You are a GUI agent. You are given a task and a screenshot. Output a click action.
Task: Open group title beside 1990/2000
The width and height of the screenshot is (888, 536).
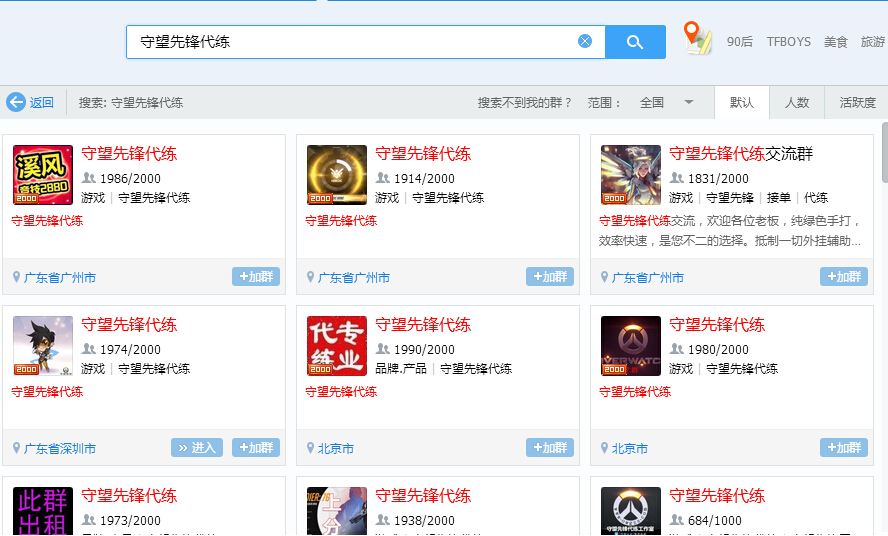[423, 325]
